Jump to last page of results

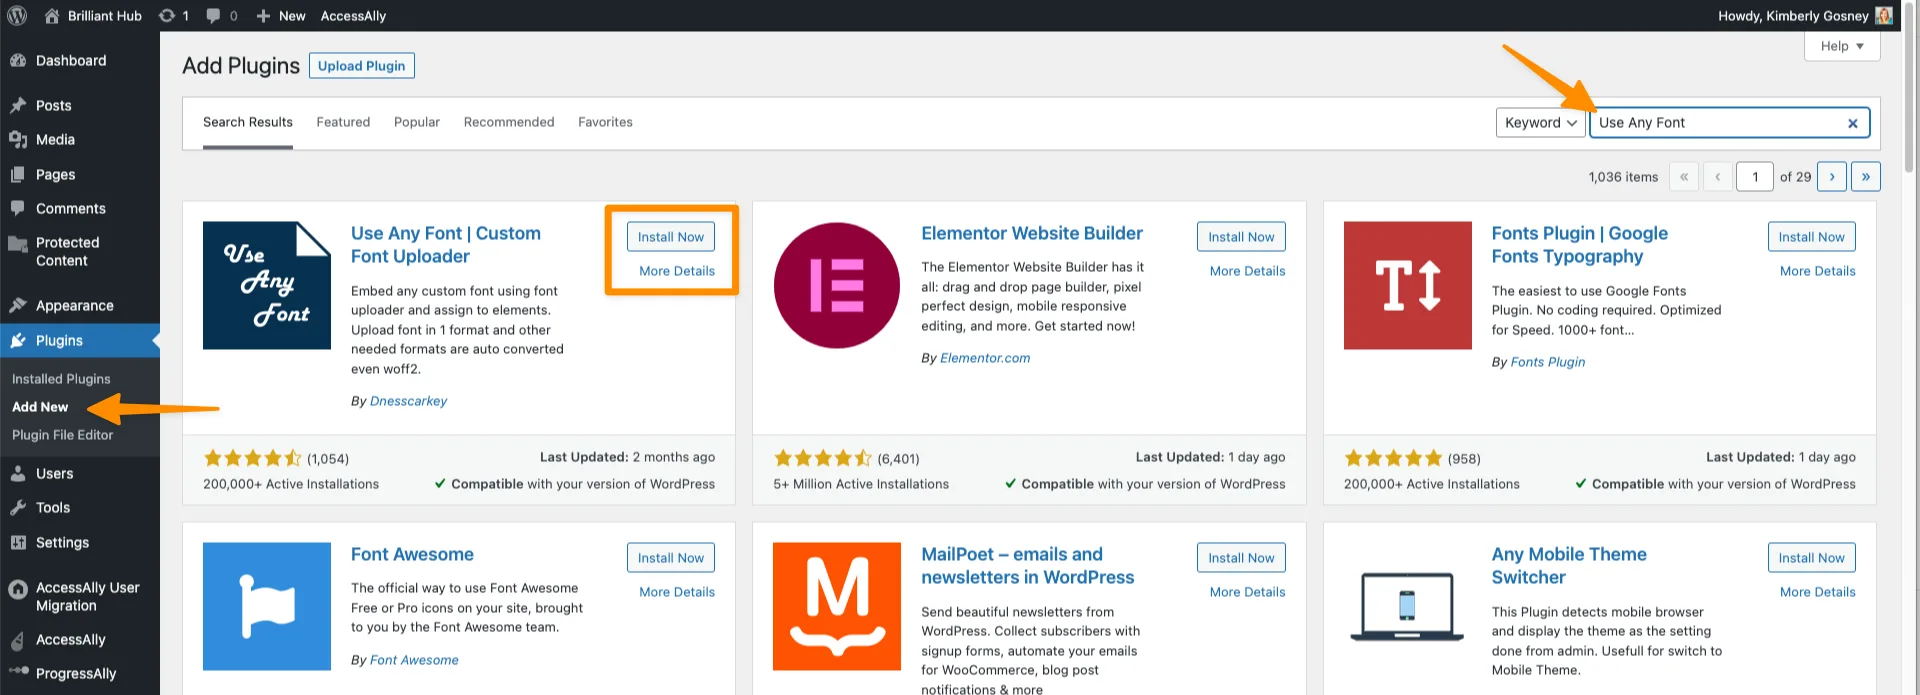tap(1865, 177)
